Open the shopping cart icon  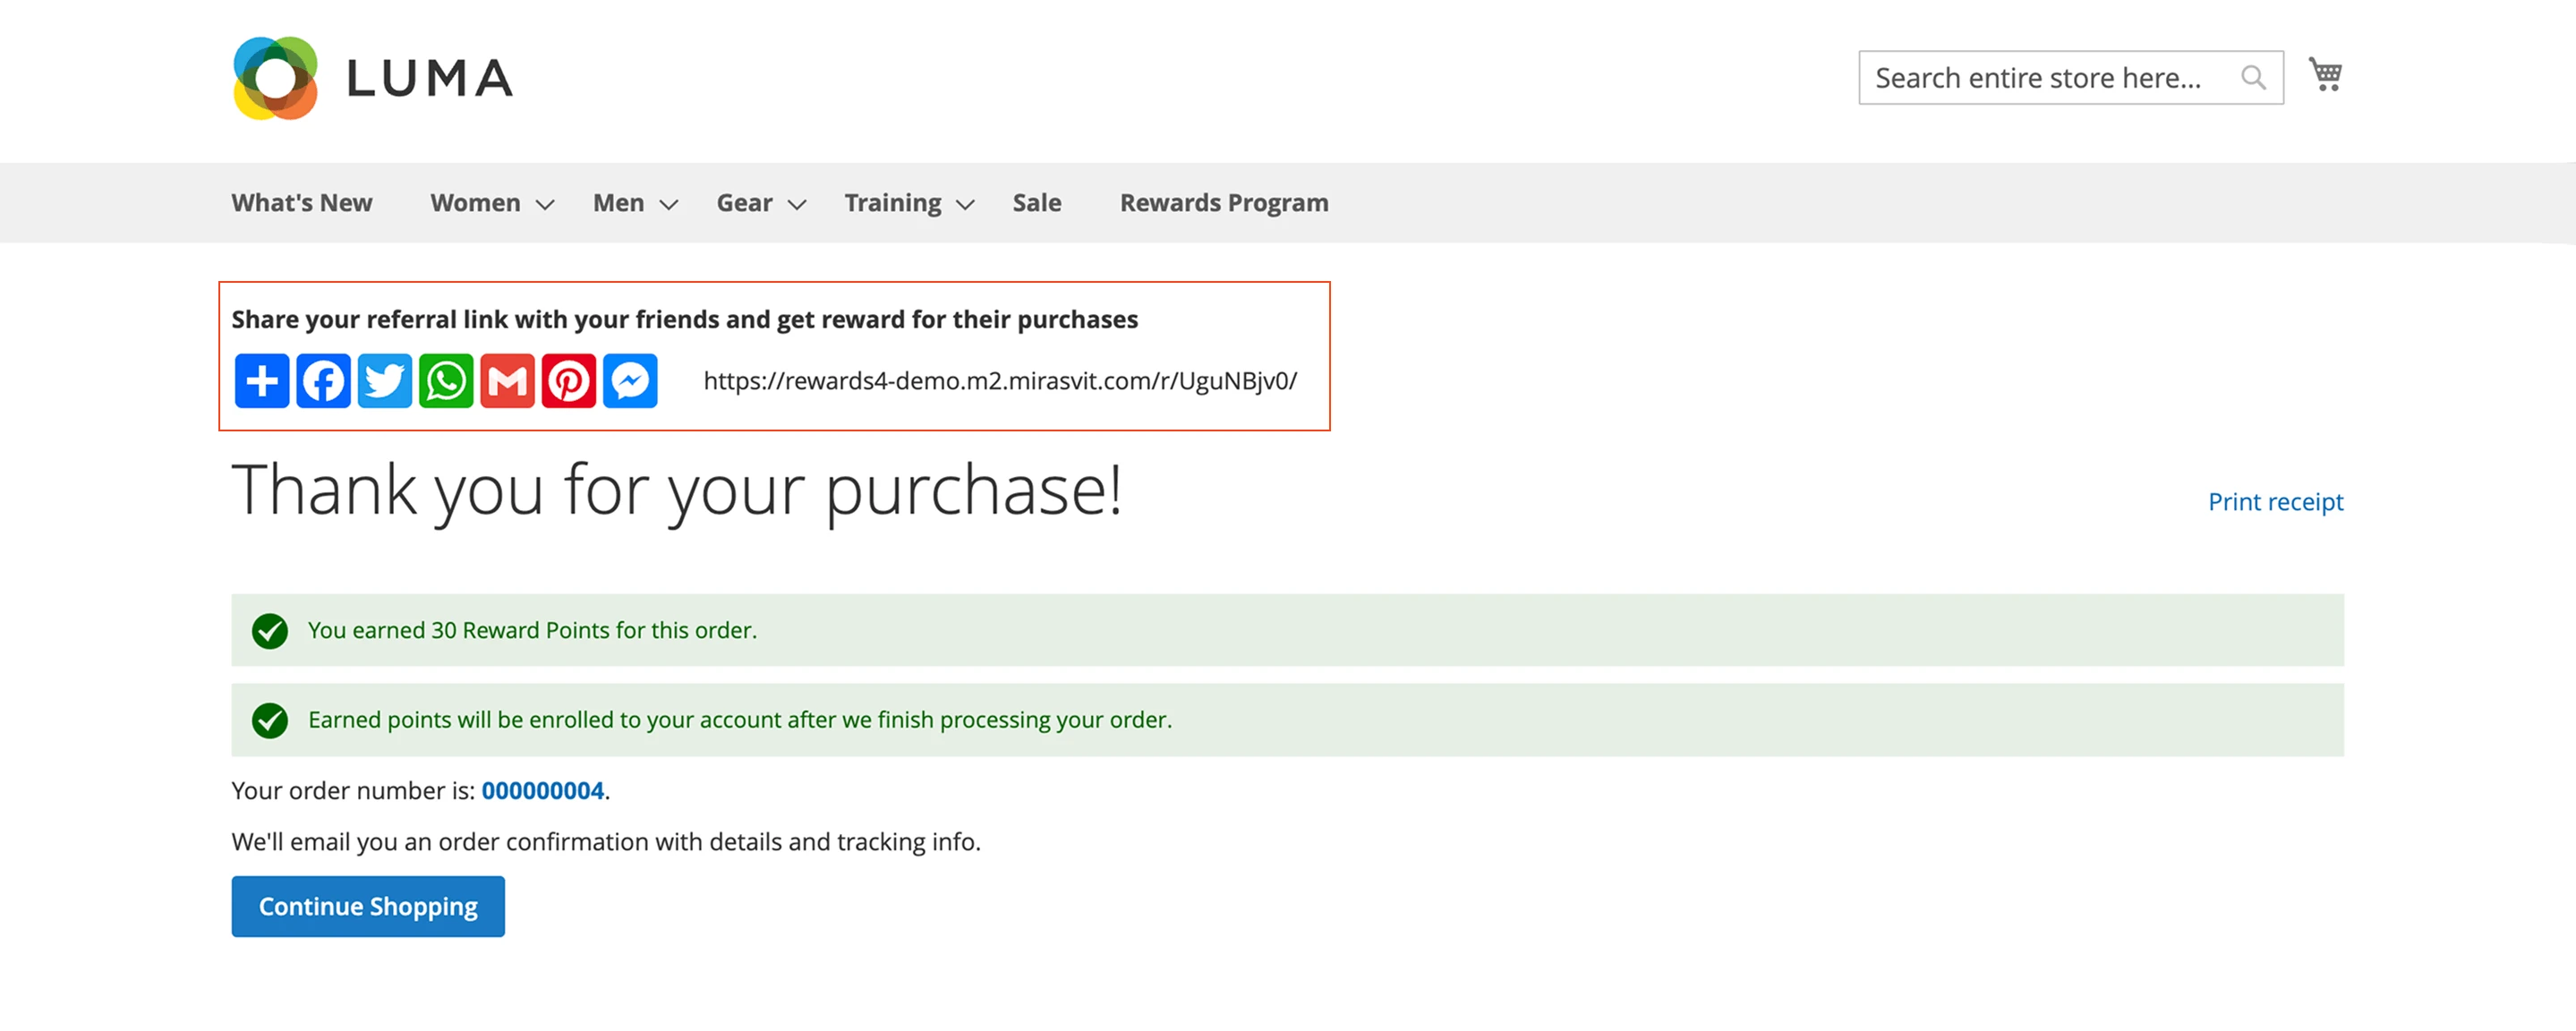(2325, 75)
